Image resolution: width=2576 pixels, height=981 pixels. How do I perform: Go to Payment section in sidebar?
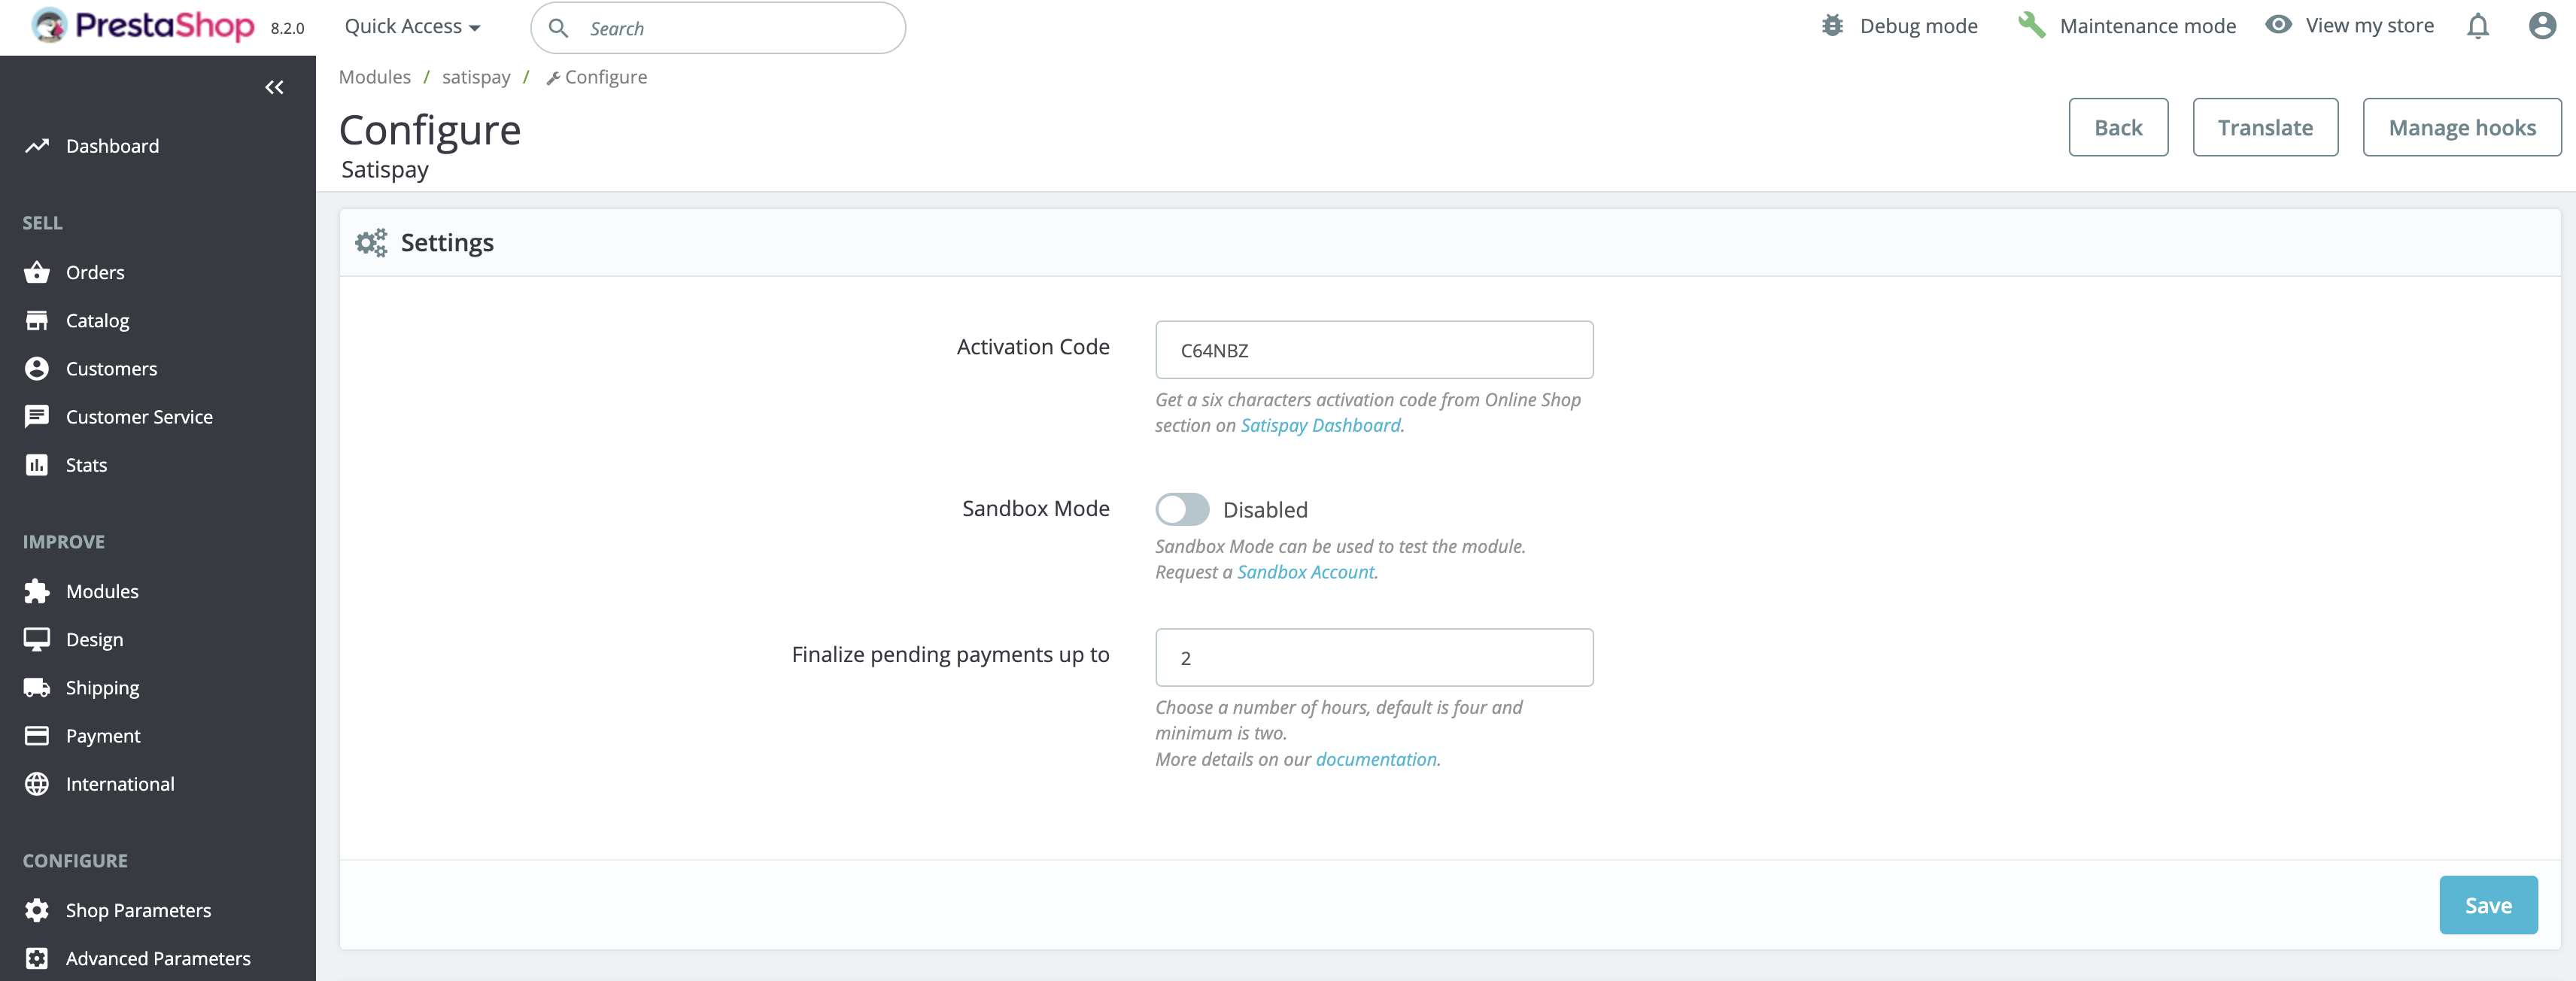[103, 735]
